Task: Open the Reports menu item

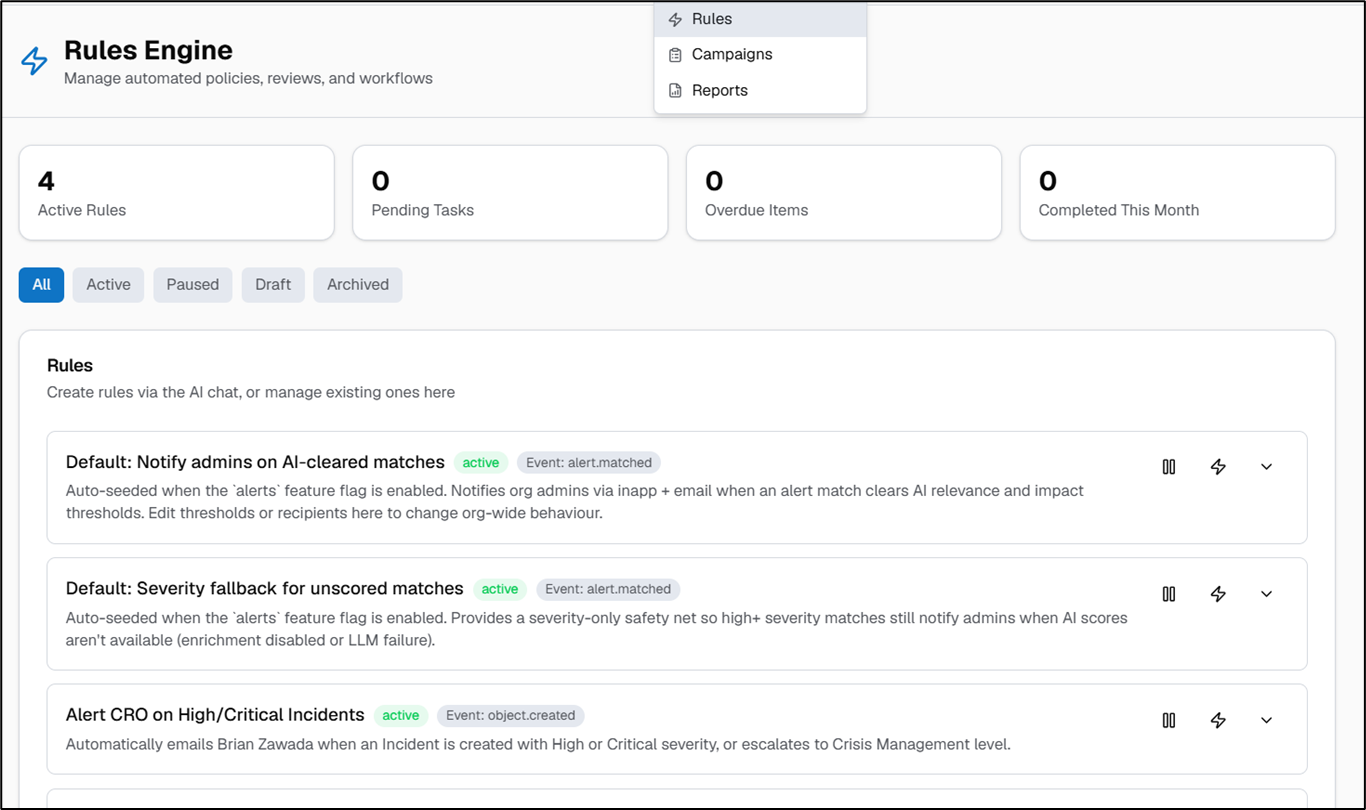Action: pyautogui.click(x=760, y=91)
